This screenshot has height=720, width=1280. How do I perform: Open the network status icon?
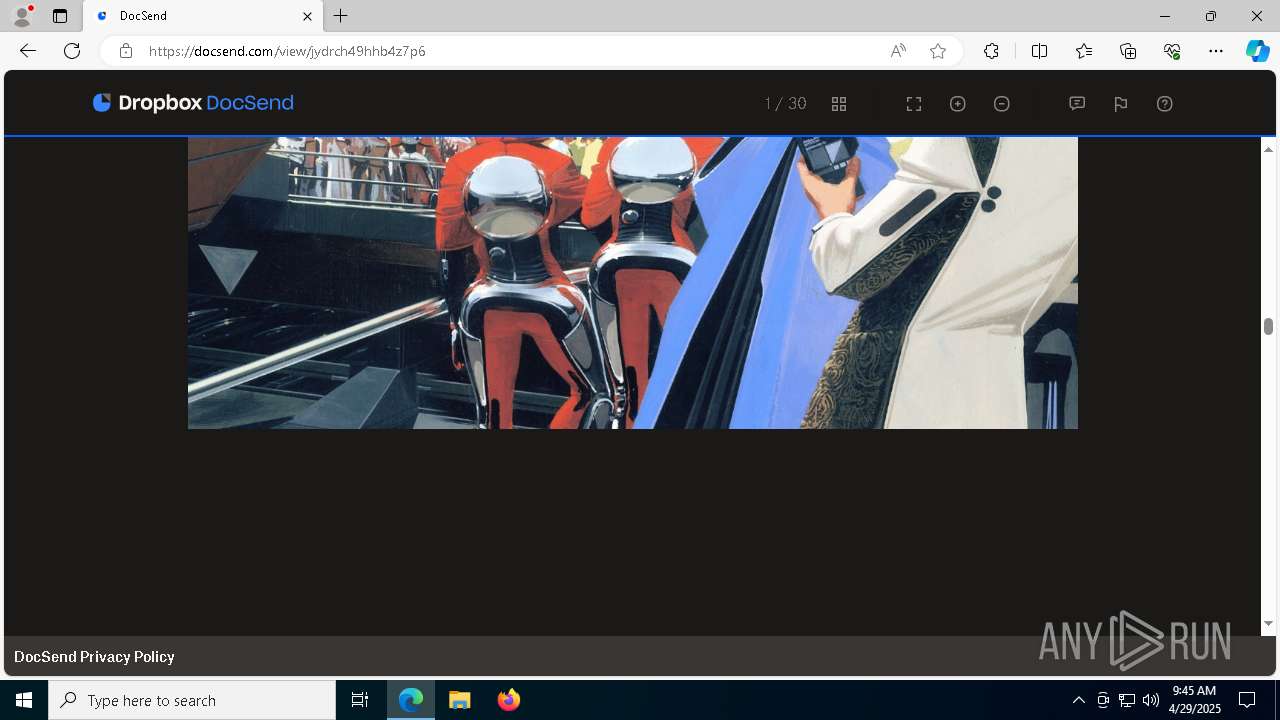point(1127,700)
